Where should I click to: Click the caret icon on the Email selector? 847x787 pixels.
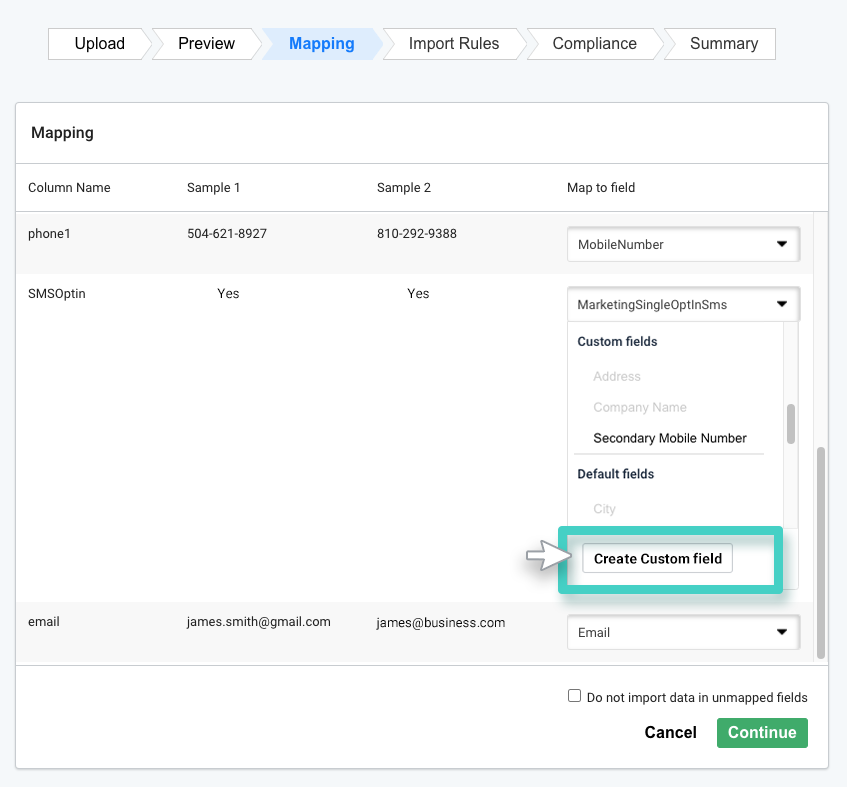[x=784, y=632]
